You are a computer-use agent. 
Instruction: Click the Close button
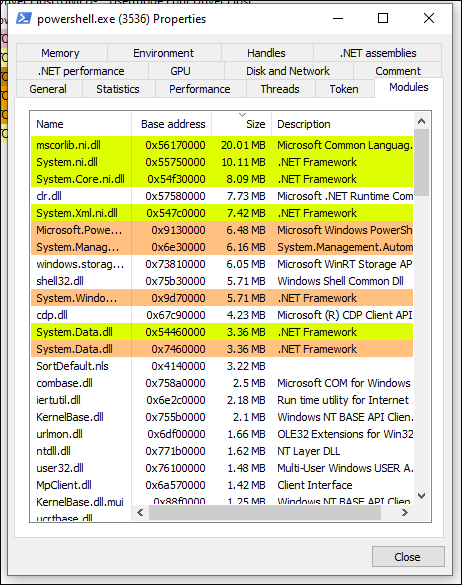click(408, 557)
